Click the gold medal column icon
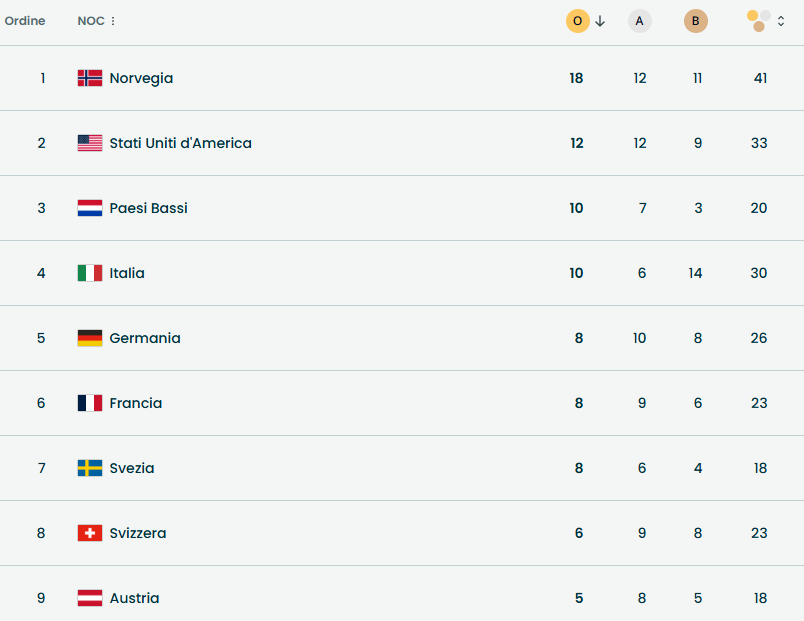The width and height of the screenshot is (804, 621). pos(577,21)
